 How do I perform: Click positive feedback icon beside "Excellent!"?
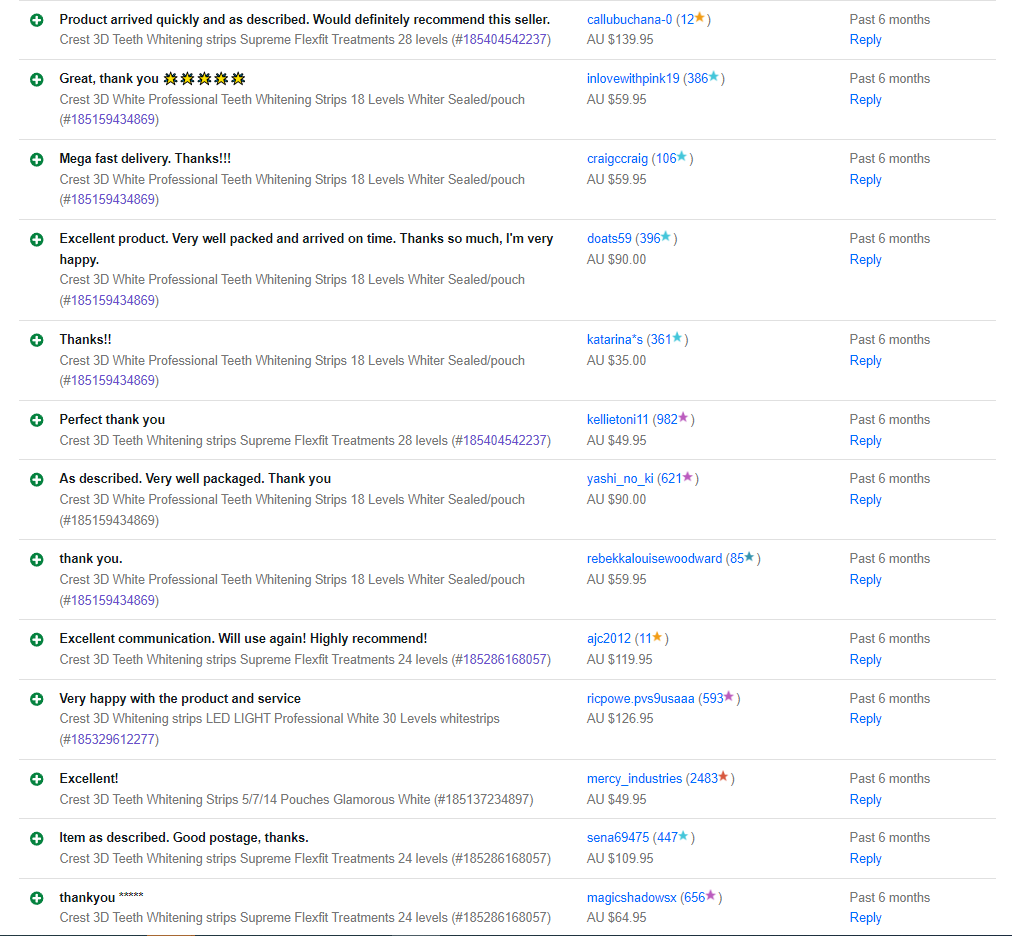click(37, 779)
